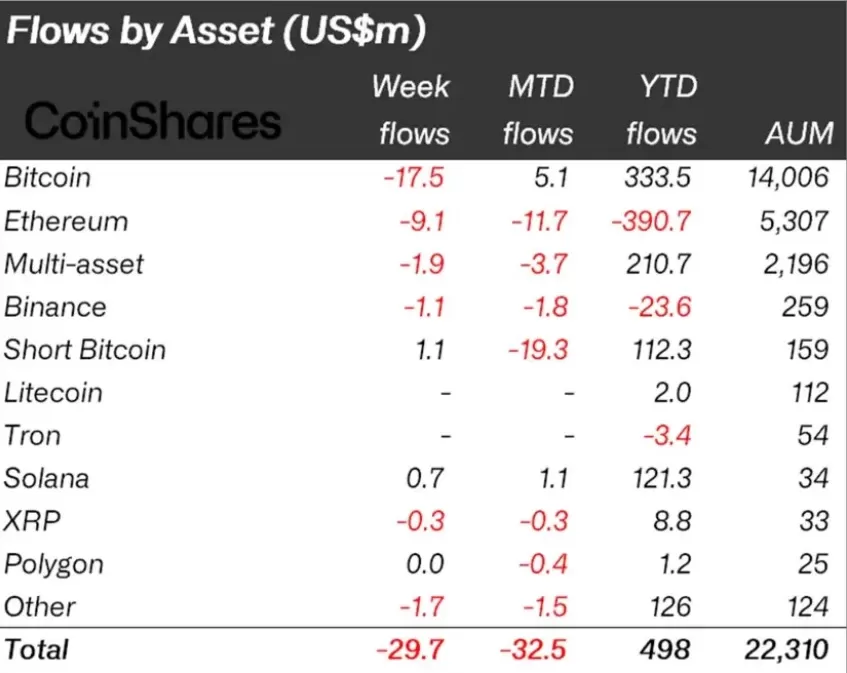Viewport: 847px width, 673px height.
Task: Select the Ethereum row label
Action: tap(66, 221)
